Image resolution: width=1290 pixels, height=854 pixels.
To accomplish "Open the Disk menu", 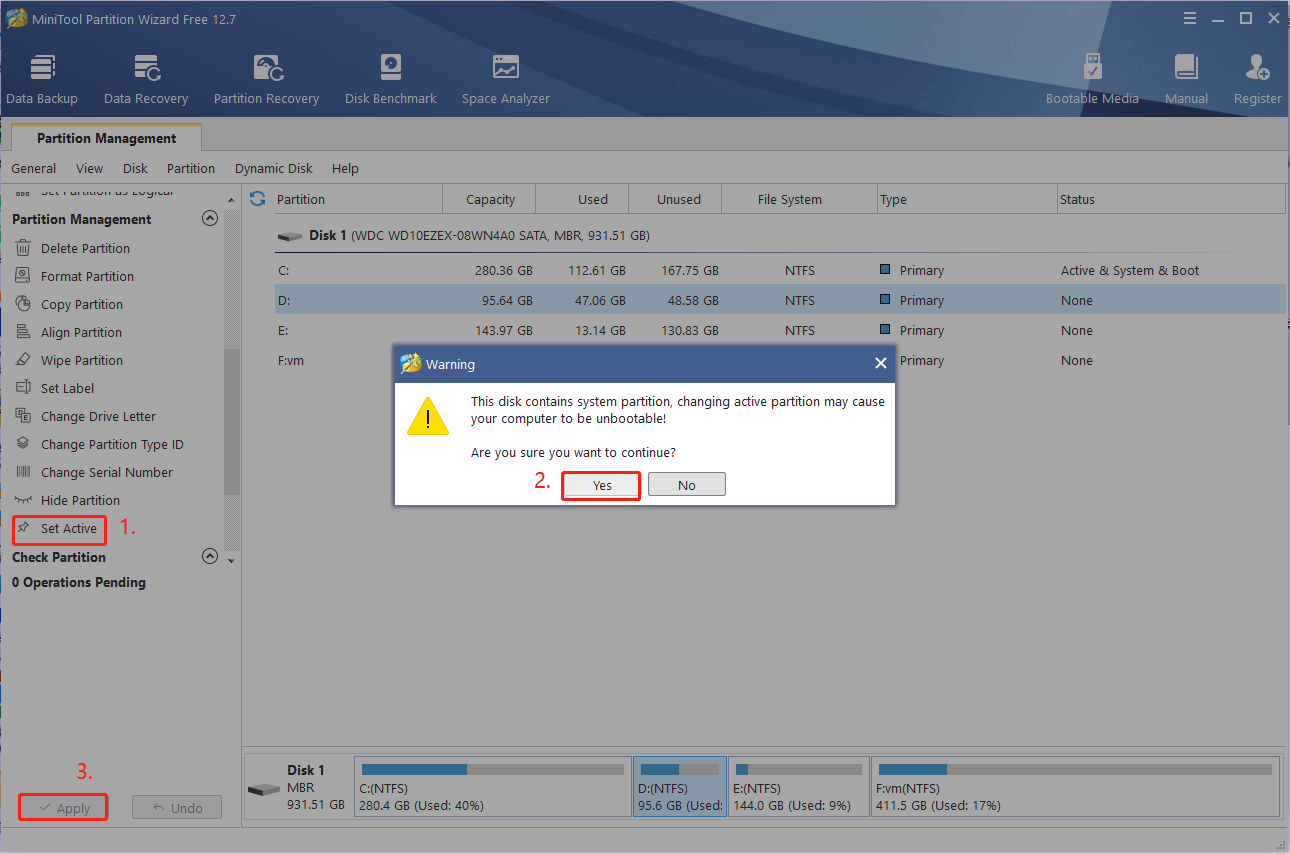I will [x=135, y=168].
